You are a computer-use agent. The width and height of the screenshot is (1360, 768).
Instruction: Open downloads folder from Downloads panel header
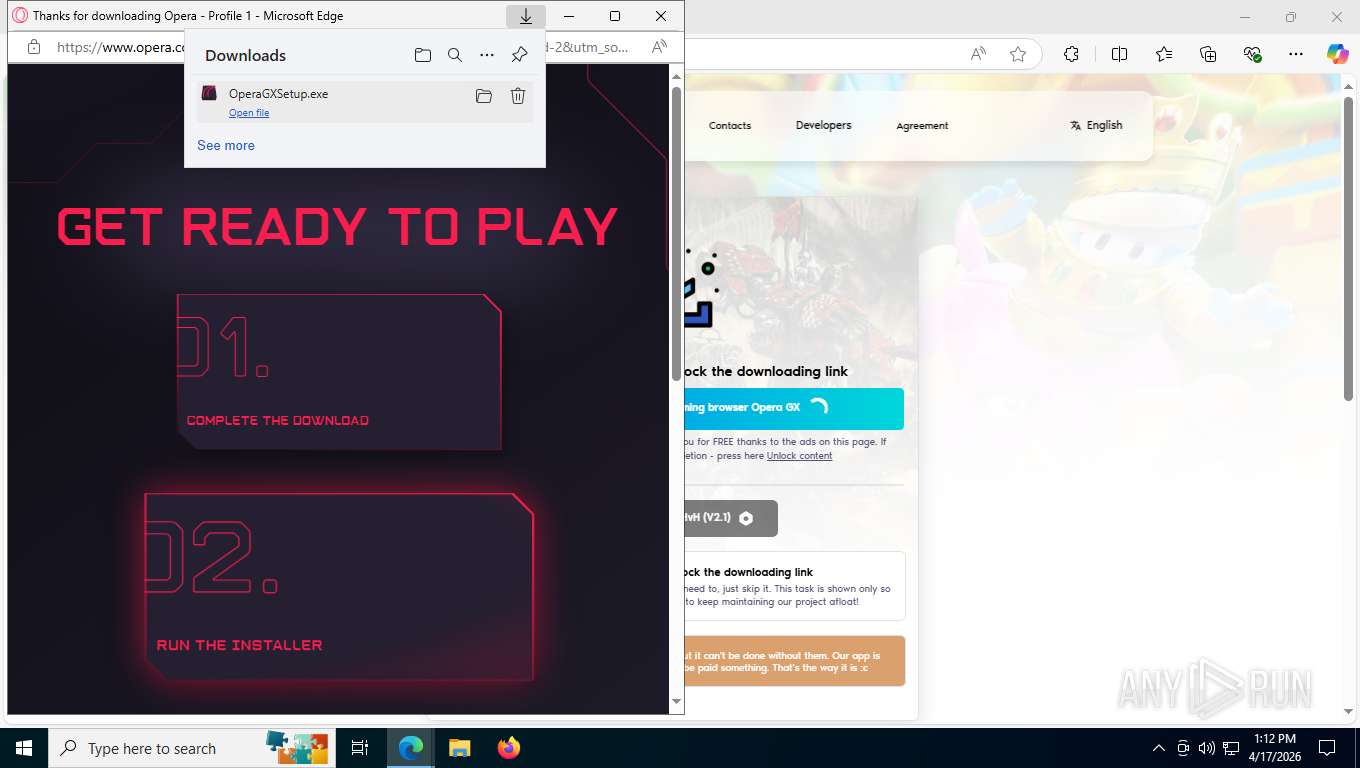pyautogui.click(x=423, y=55)
